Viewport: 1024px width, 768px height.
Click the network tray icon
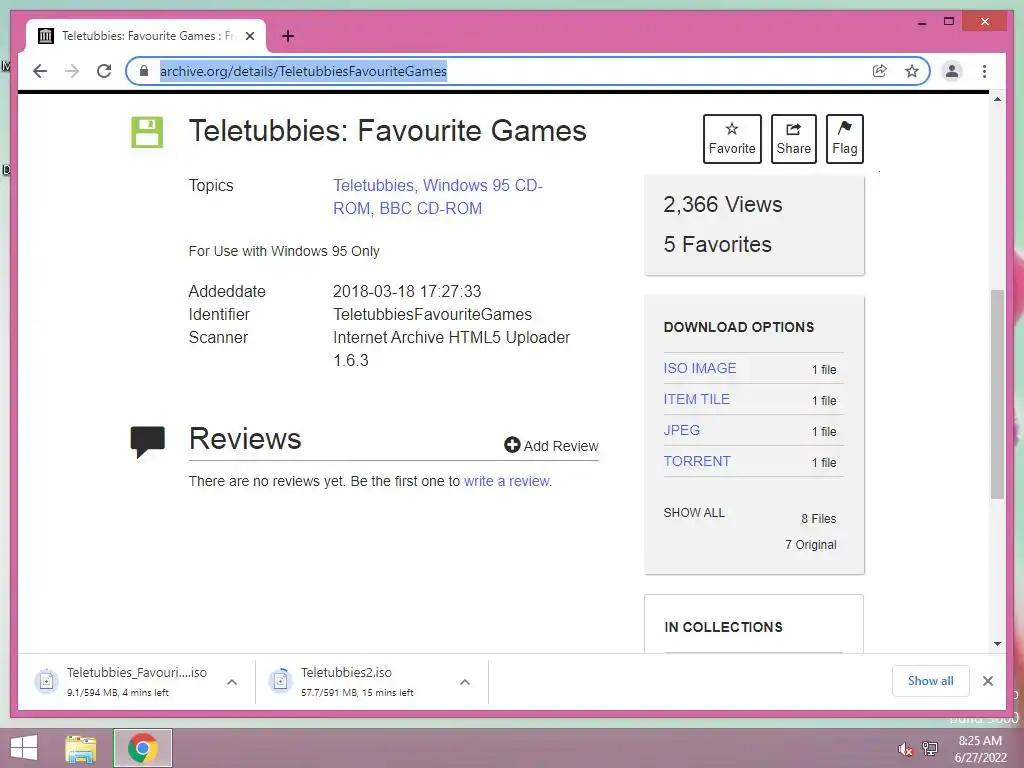930,748
